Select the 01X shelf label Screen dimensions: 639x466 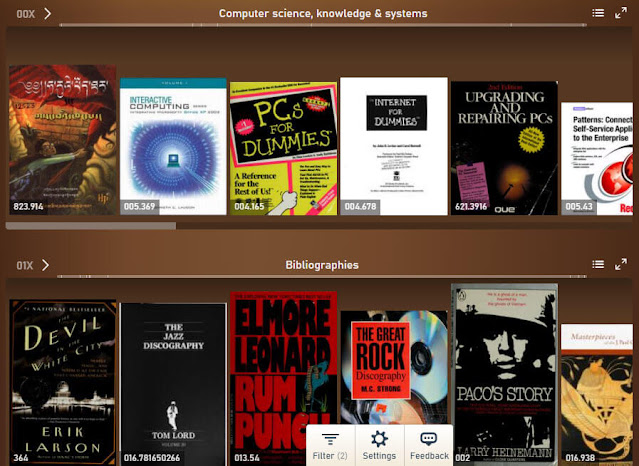coord(24,265)
